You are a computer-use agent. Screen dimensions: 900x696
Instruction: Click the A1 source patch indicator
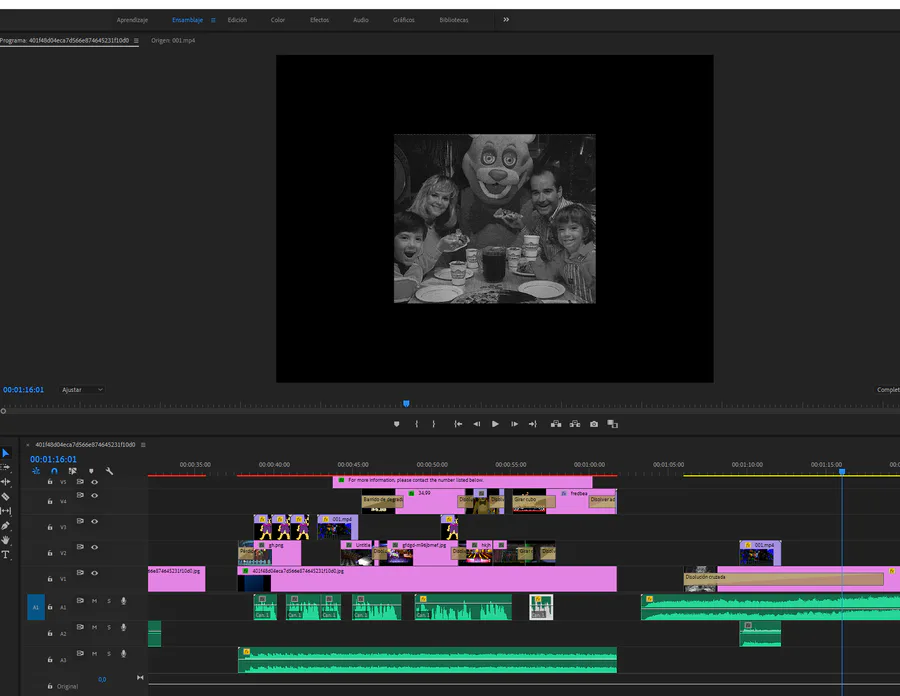(x=36, y=607)
